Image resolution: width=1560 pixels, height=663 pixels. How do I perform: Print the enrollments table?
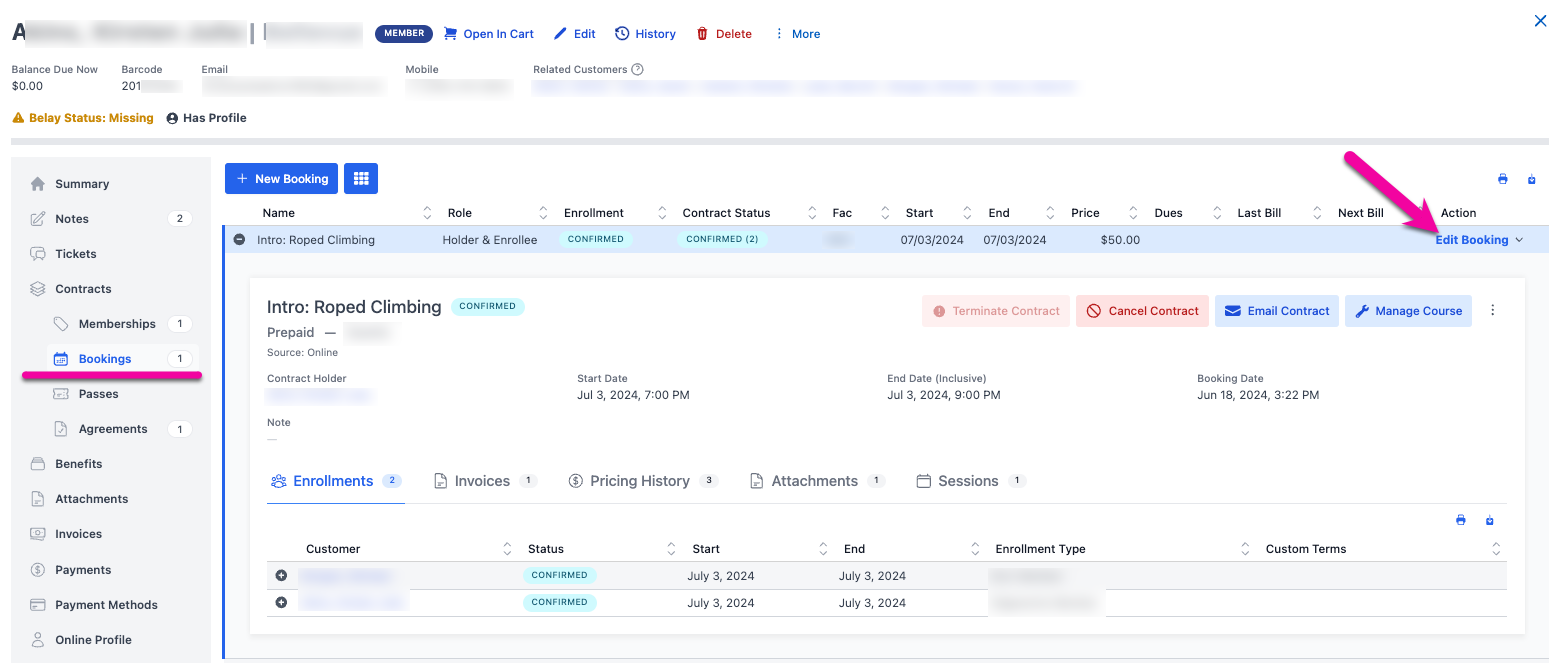[1460, 520]
